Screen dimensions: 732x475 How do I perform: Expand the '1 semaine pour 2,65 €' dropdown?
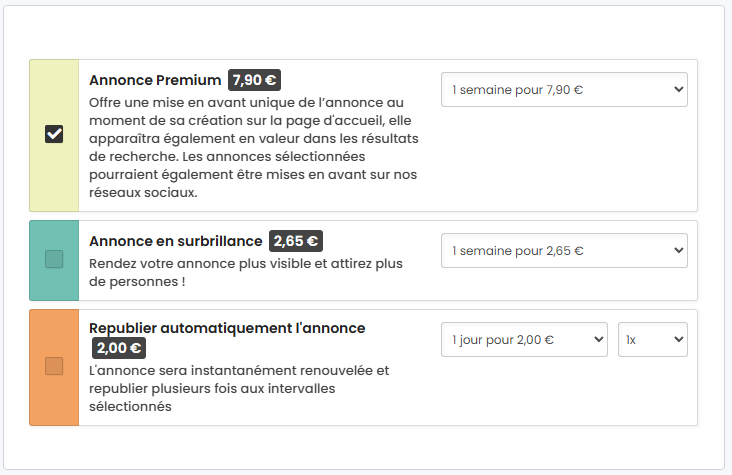563,250
